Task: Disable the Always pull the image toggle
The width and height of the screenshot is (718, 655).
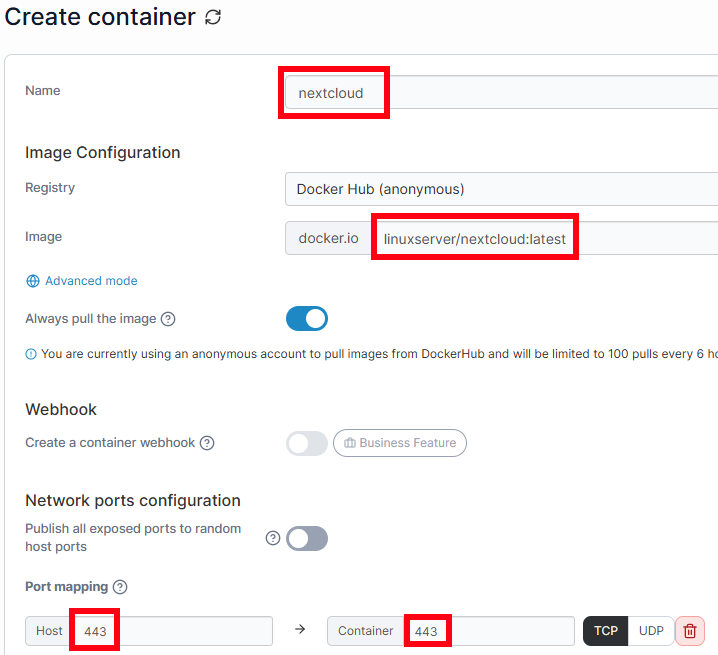Action: coord(307,319)
